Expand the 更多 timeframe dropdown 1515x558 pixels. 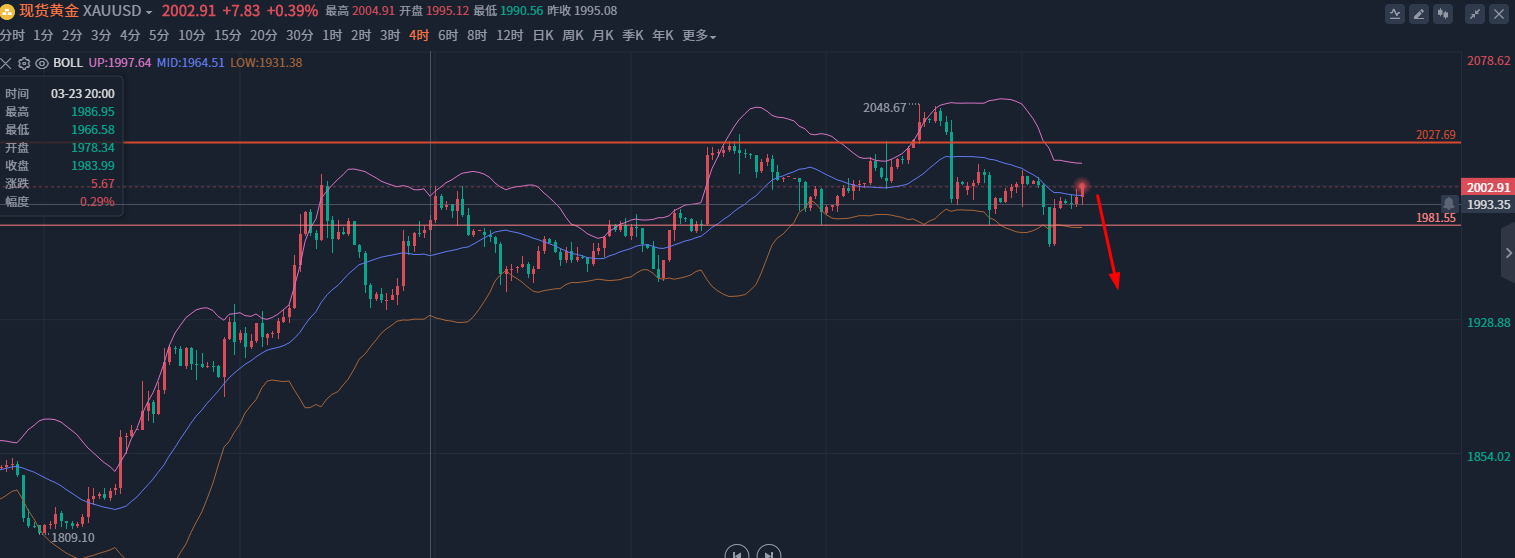699,36
